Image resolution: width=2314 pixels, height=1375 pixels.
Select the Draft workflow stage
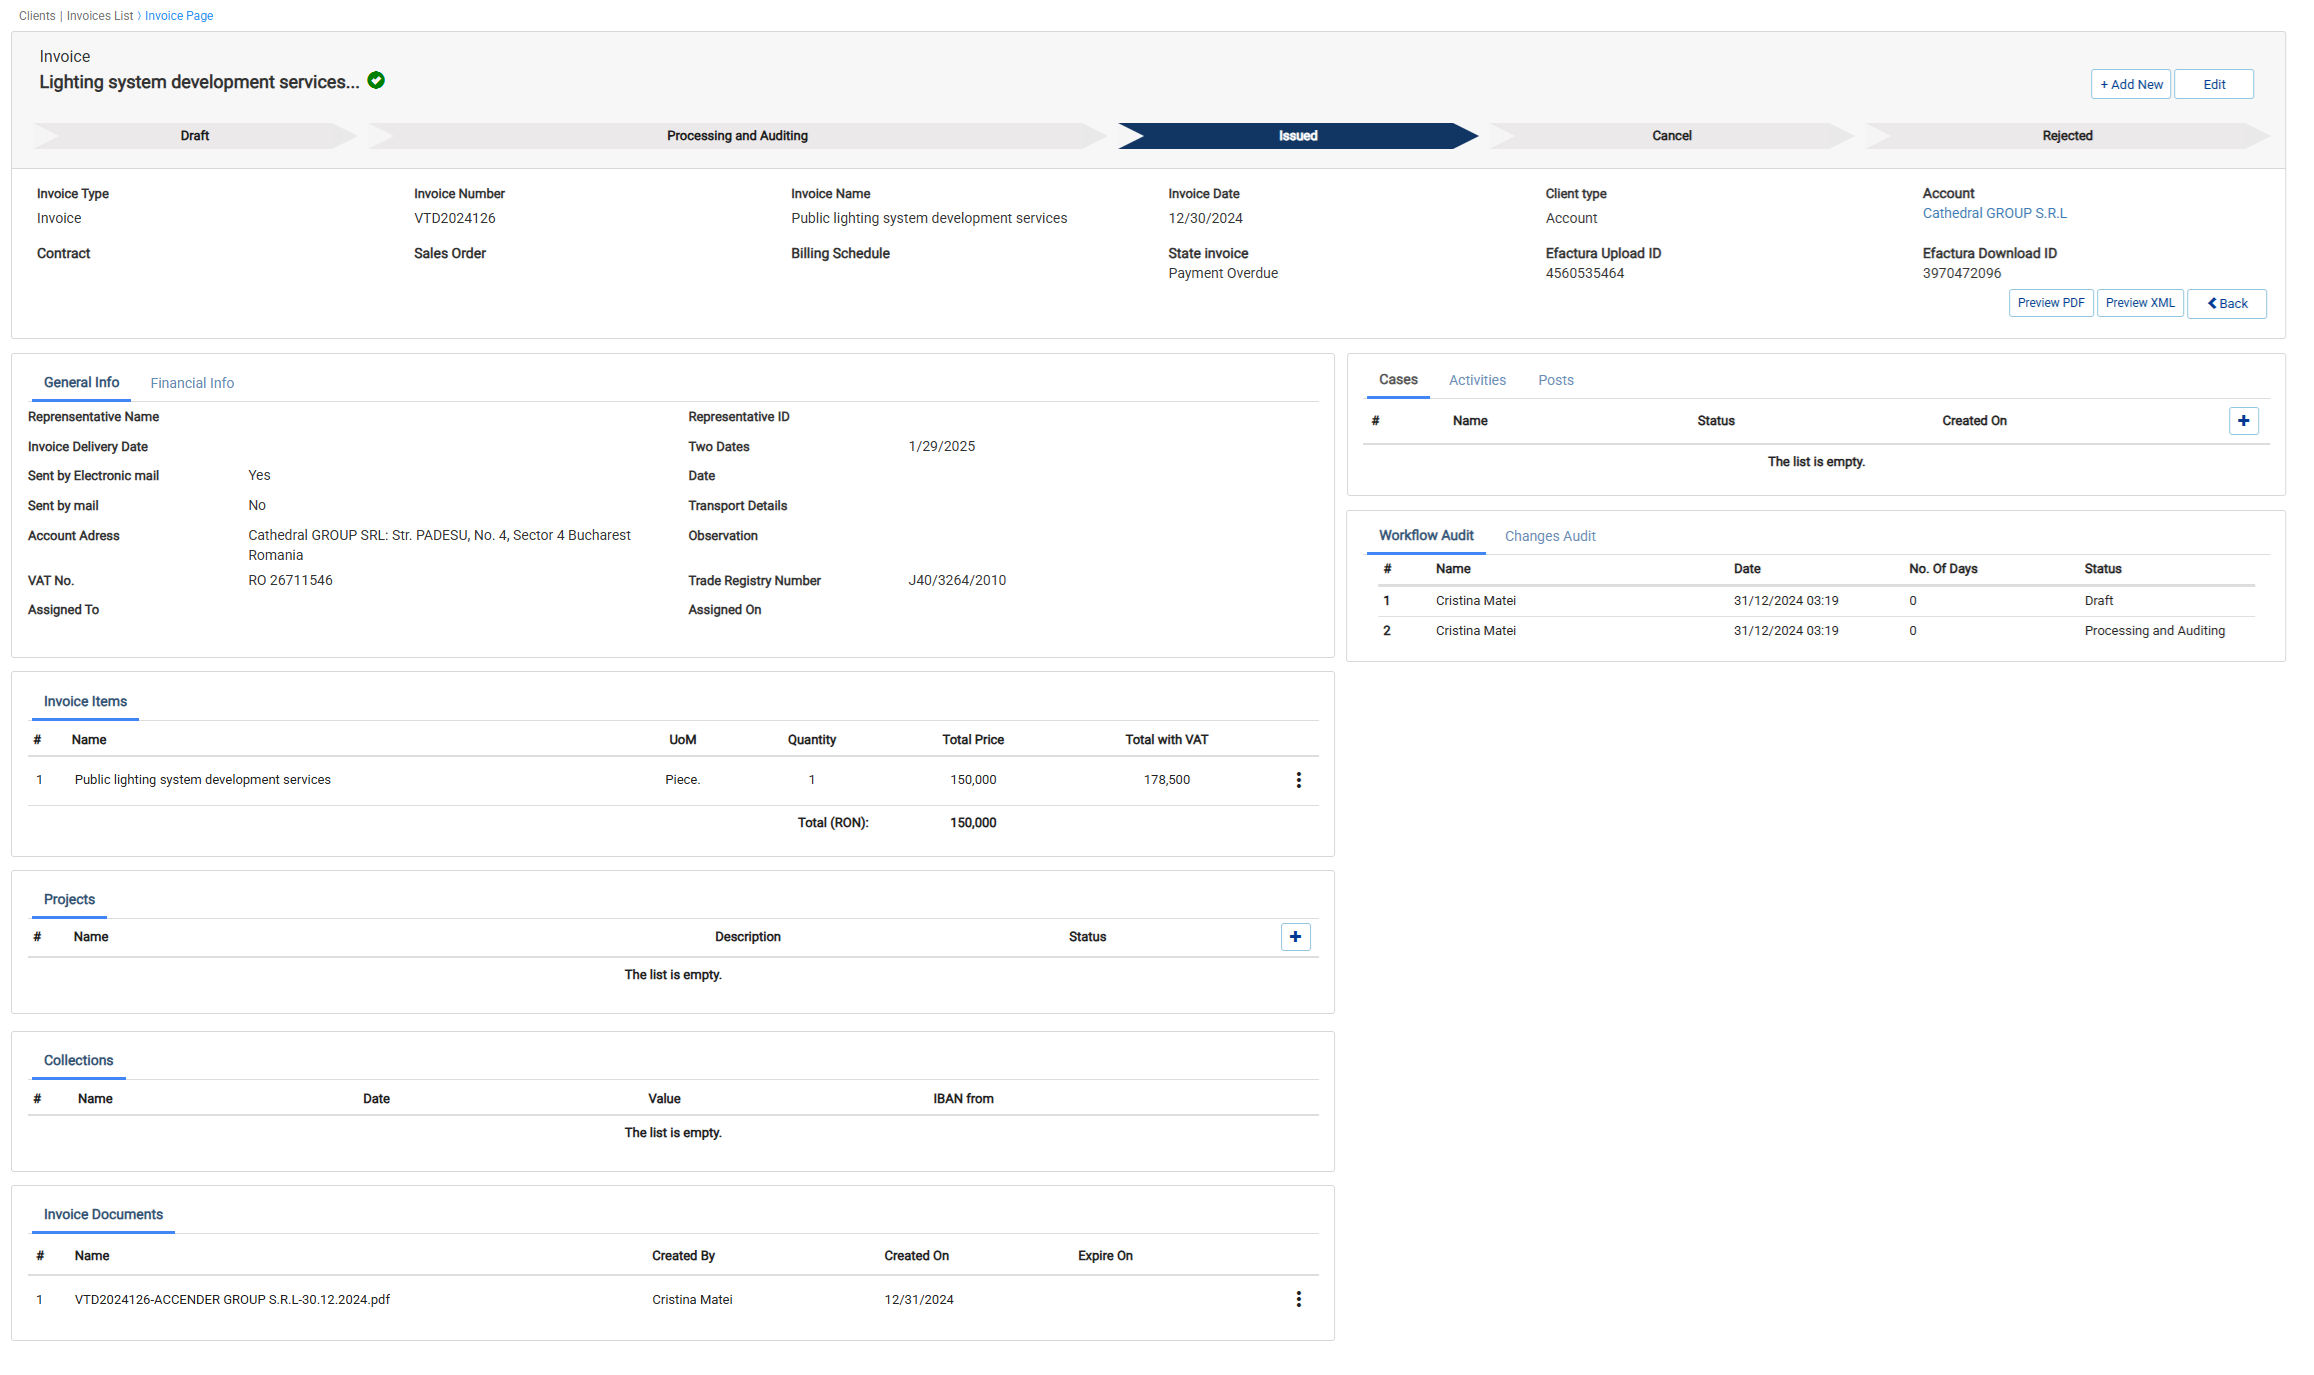(x=194, y=136)
